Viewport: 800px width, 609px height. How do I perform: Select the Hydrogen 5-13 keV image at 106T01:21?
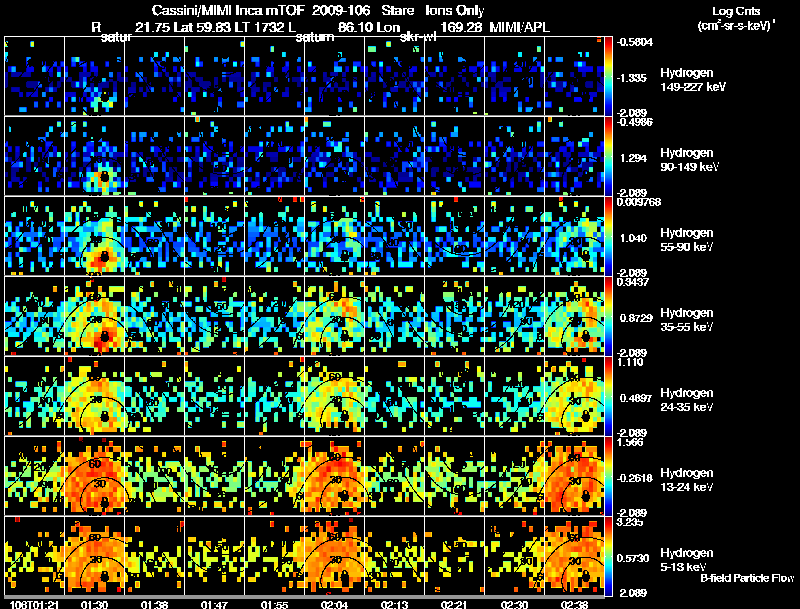click(x=35, y=556)
